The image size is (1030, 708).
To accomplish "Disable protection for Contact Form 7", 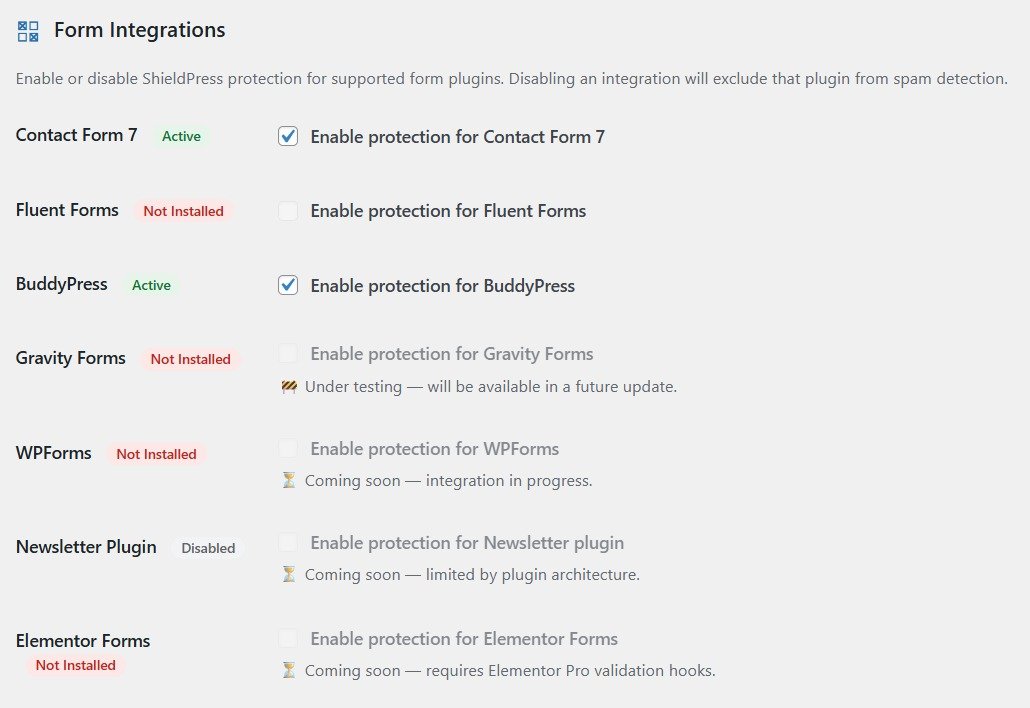I will tap(287, 136).
